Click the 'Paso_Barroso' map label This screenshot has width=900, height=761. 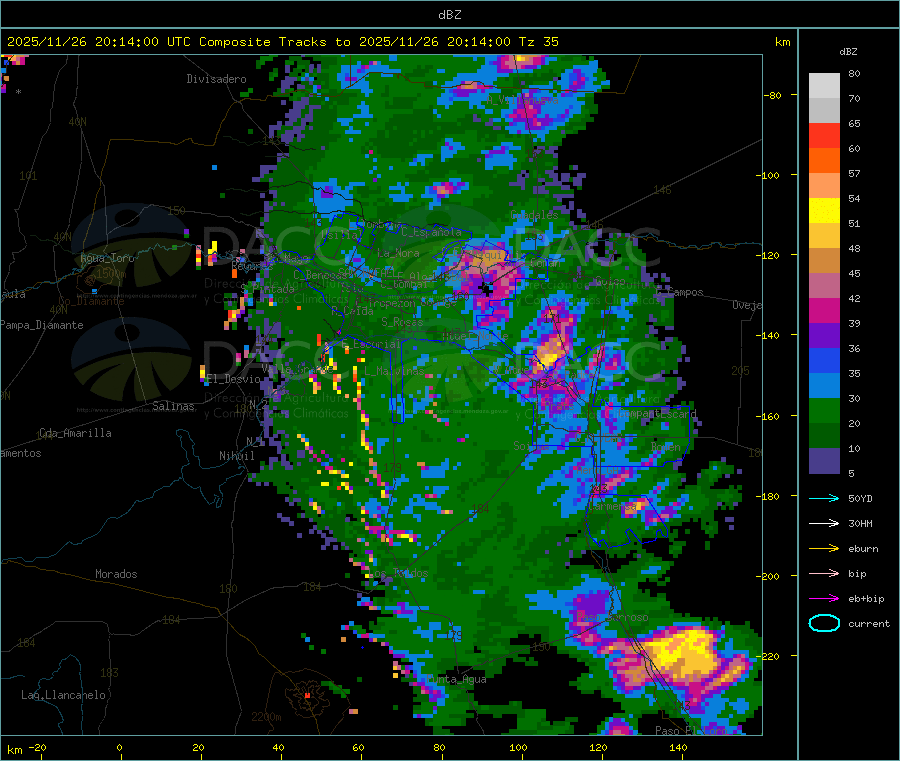coord(612,618)
